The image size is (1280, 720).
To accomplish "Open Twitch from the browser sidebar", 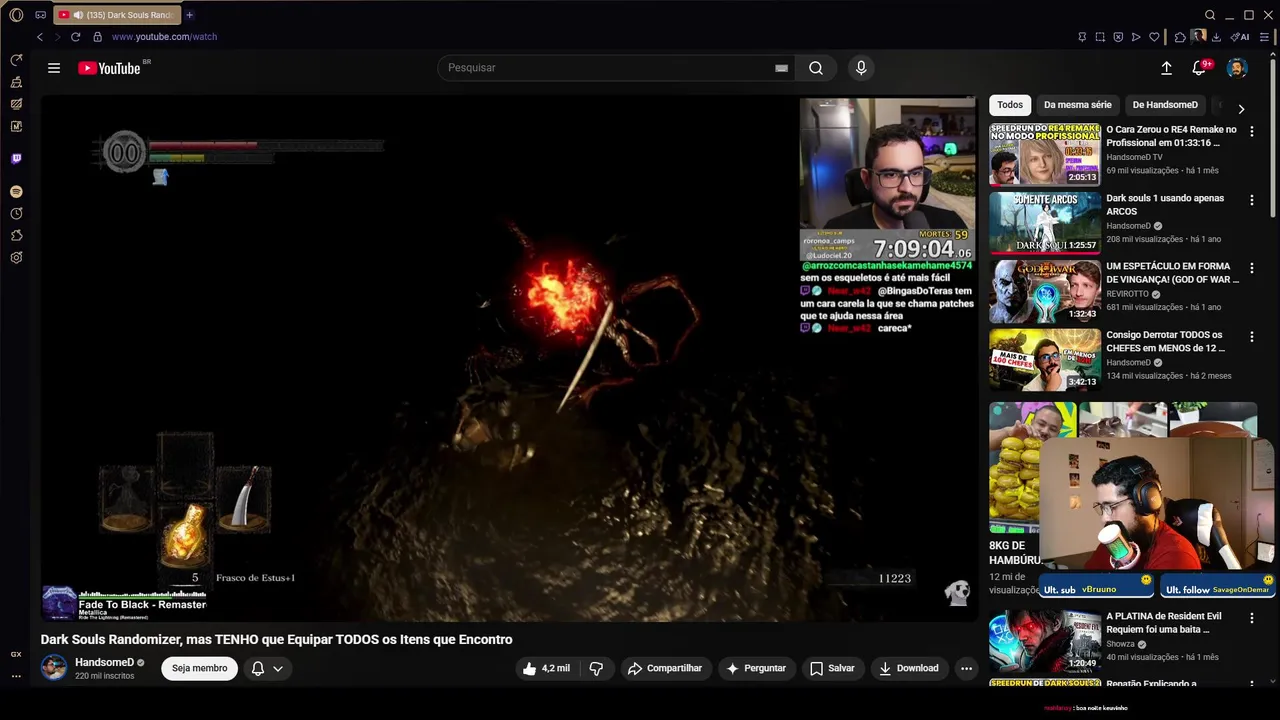I will 16,158.
